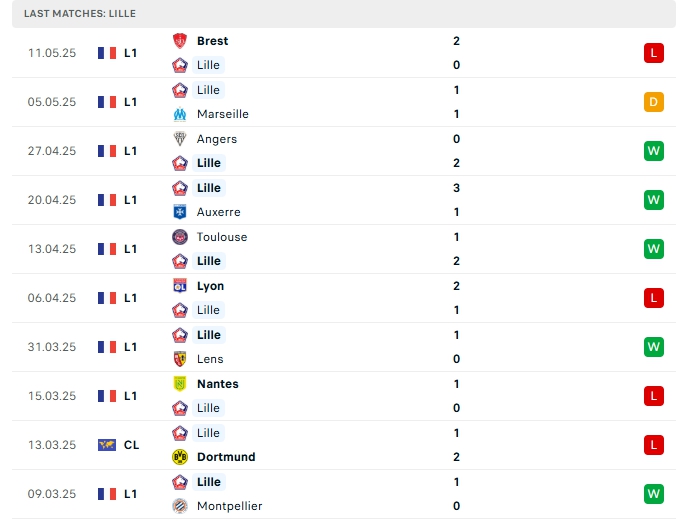
Task: Click the Dortmund BVB logo
Action: click(180, 457)
